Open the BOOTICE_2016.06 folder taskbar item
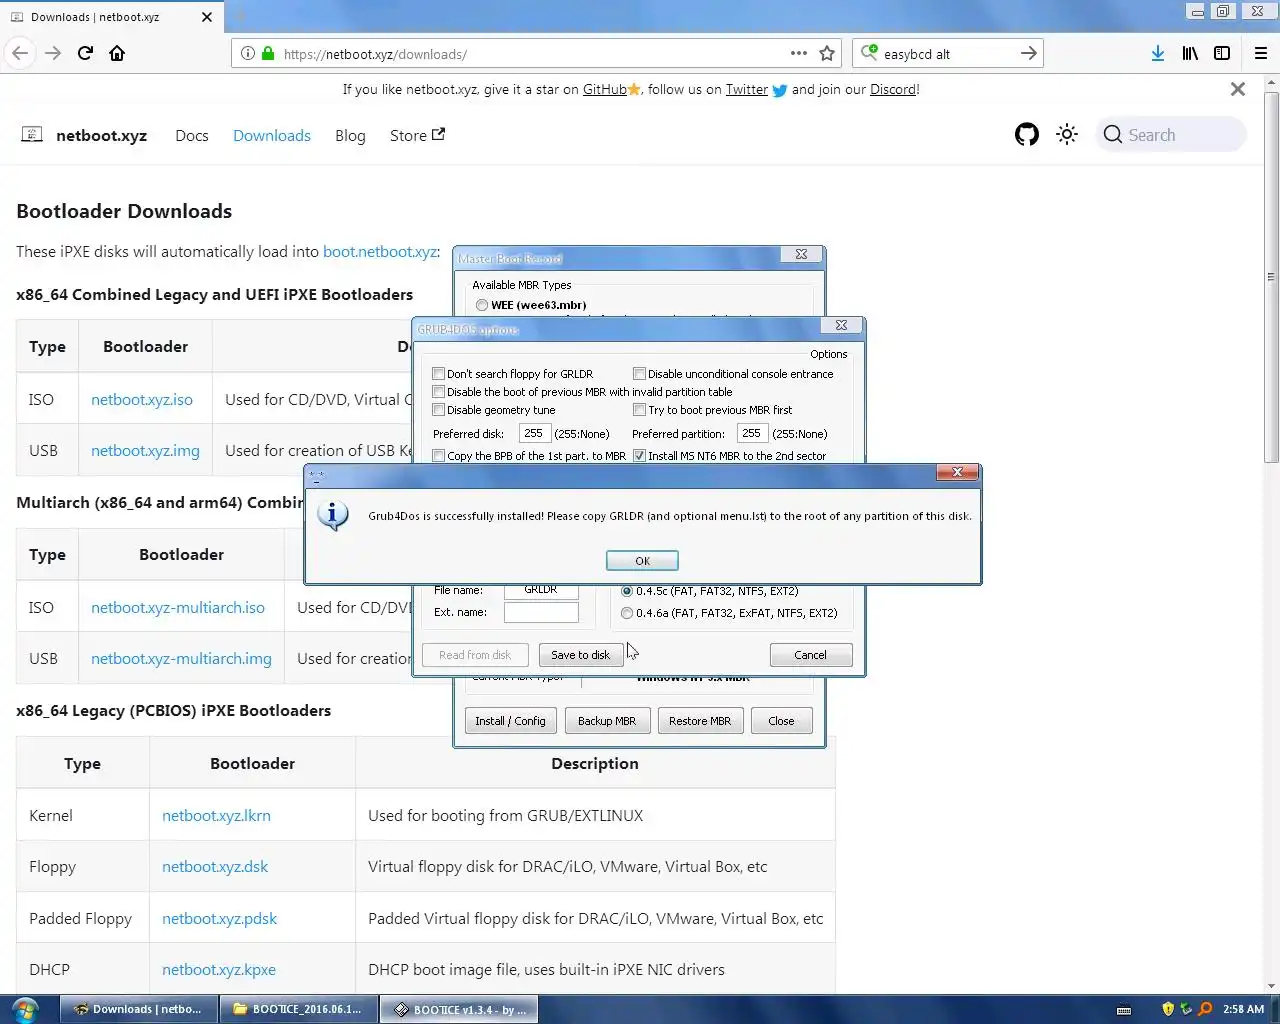The image size is (1280, 1024). [x=299, y=1009]
